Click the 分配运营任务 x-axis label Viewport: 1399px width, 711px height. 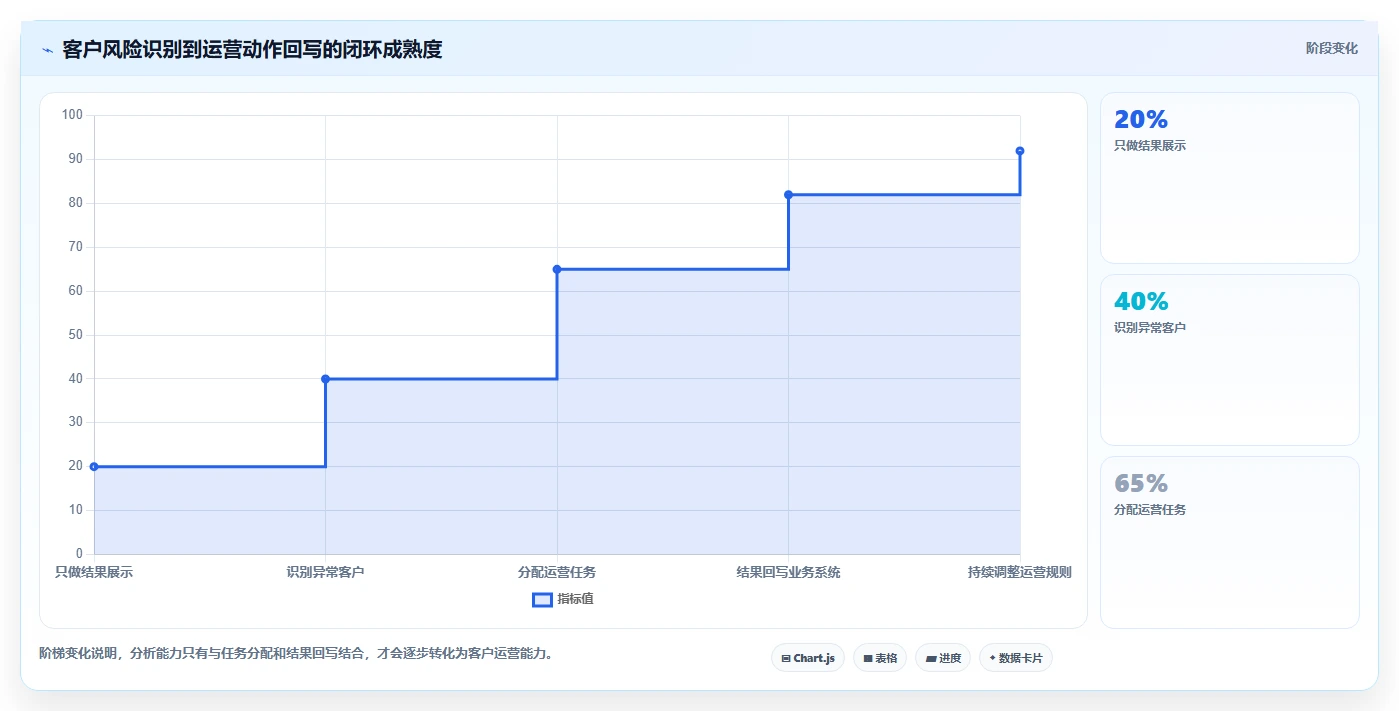[557, 572]
